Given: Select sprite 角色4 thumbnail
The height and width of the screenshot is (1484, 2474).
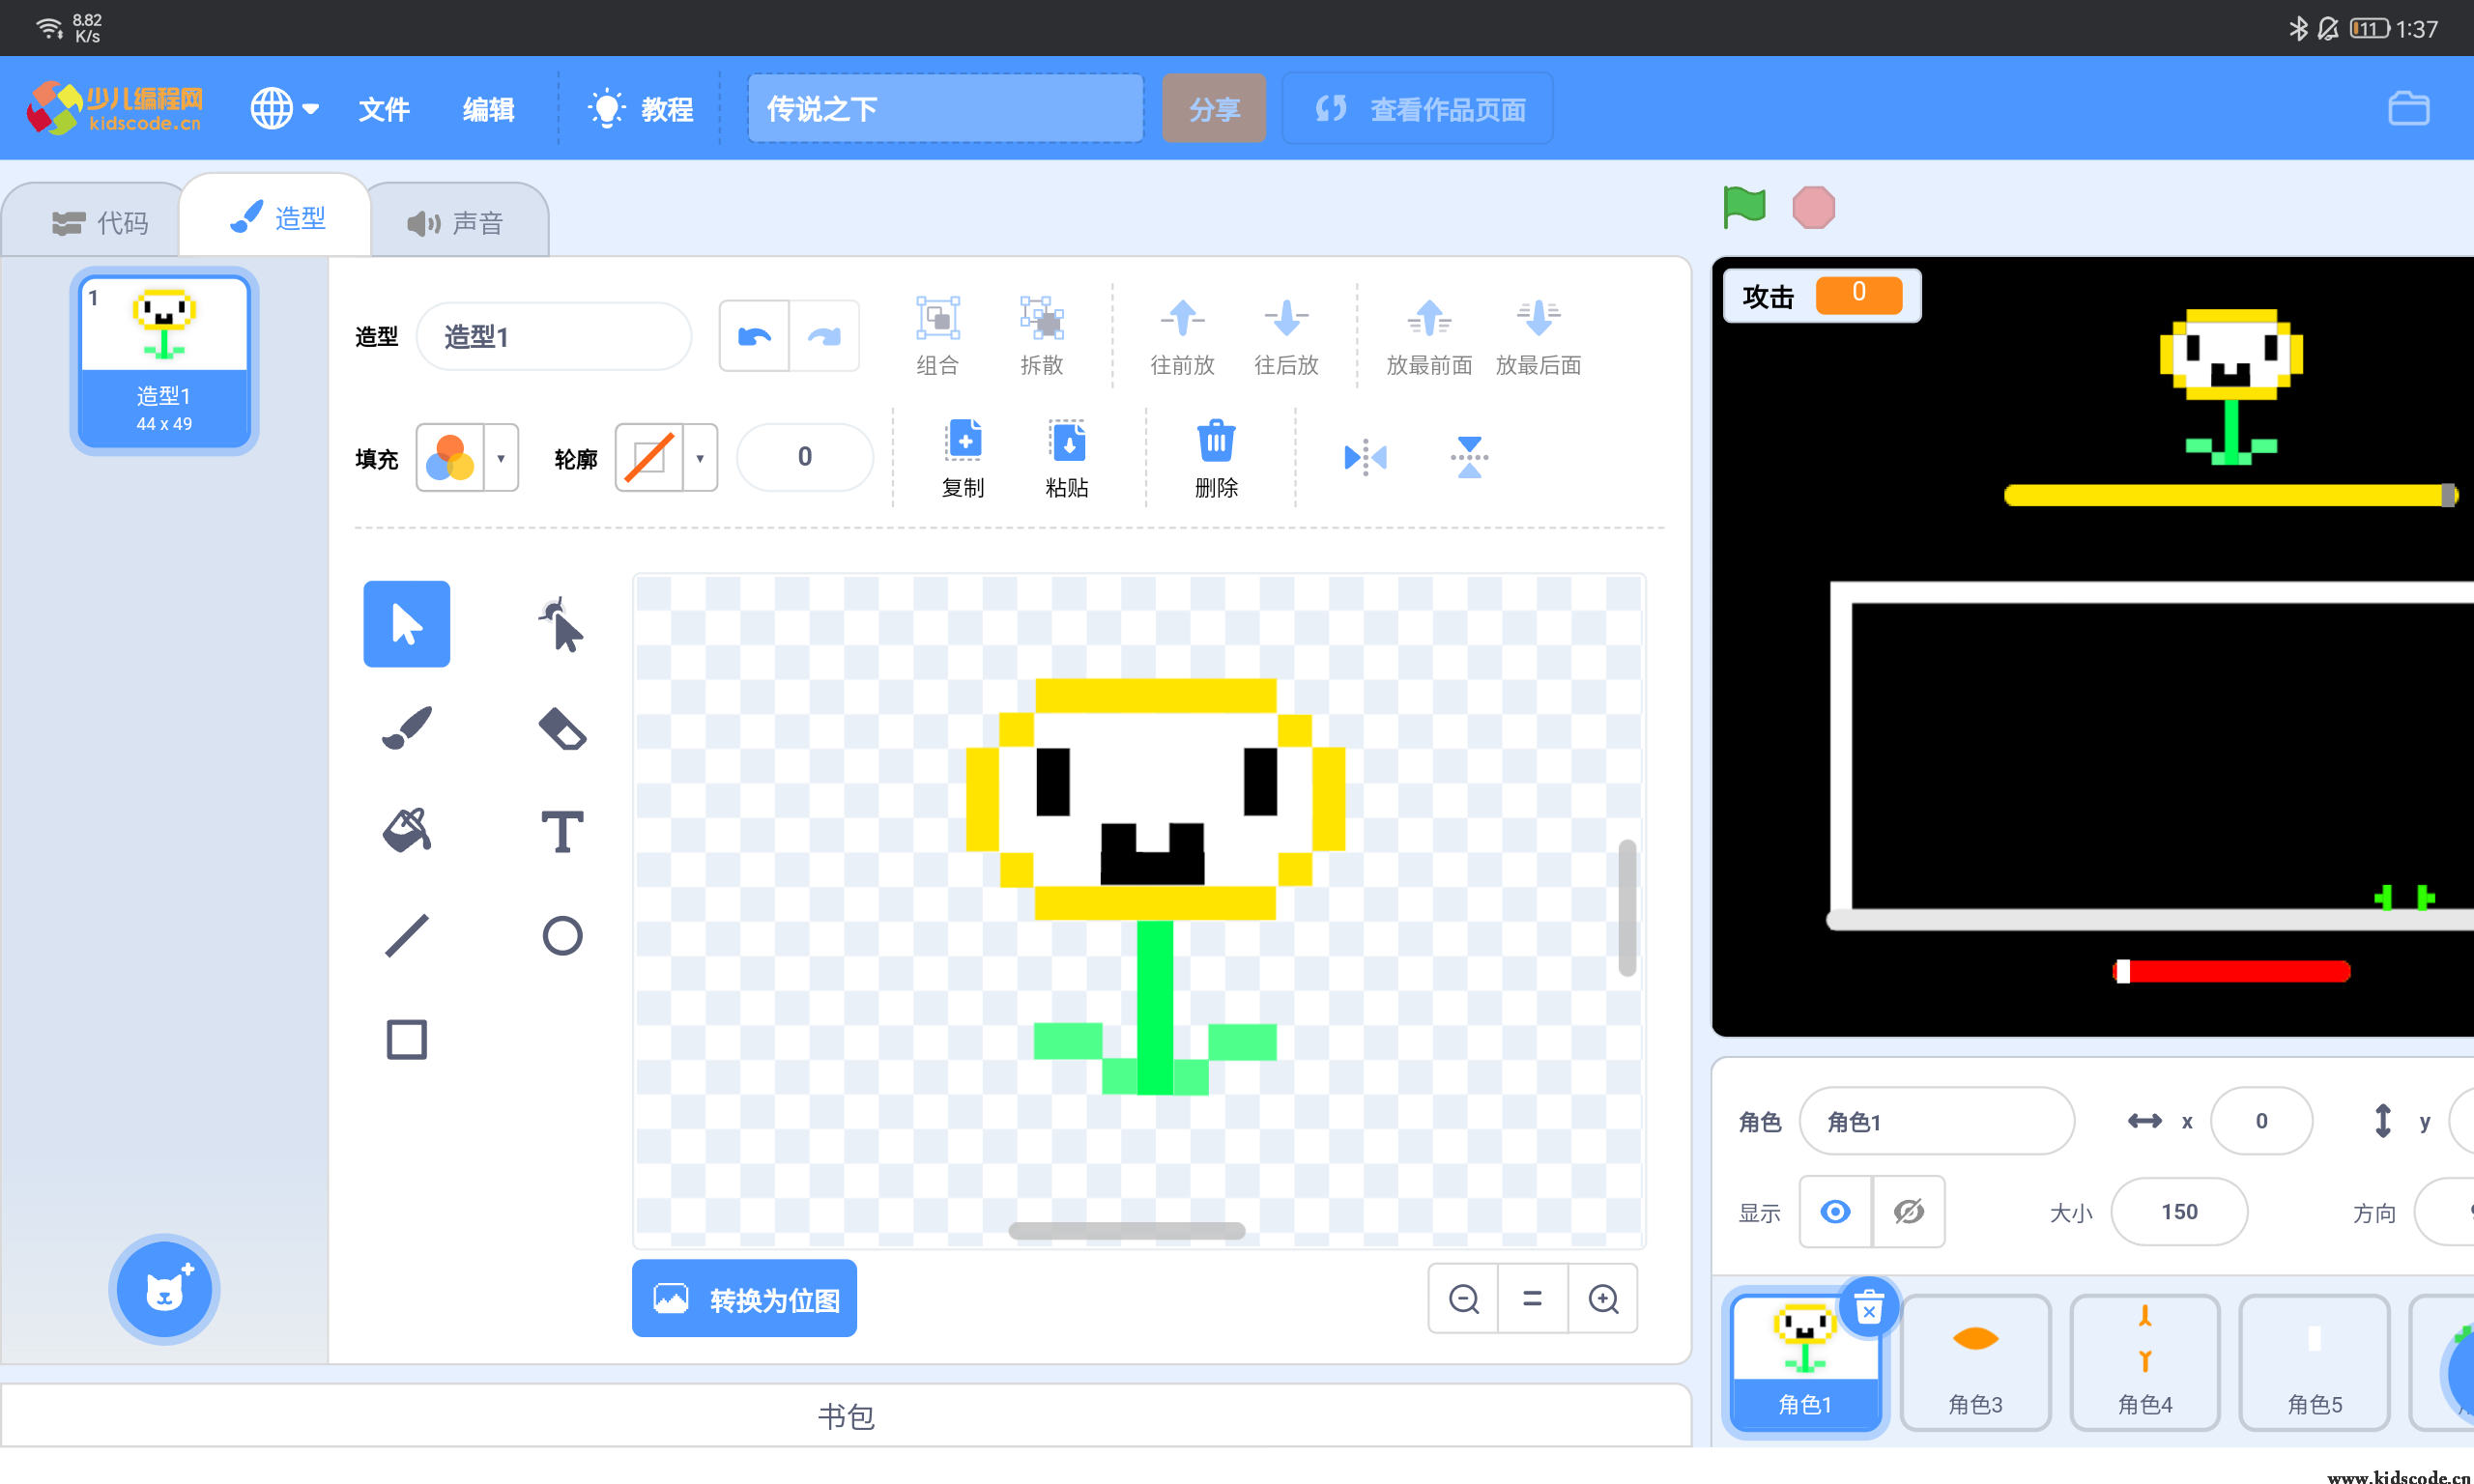Looking at the screenshot, I should [x=2145, y=1362].
